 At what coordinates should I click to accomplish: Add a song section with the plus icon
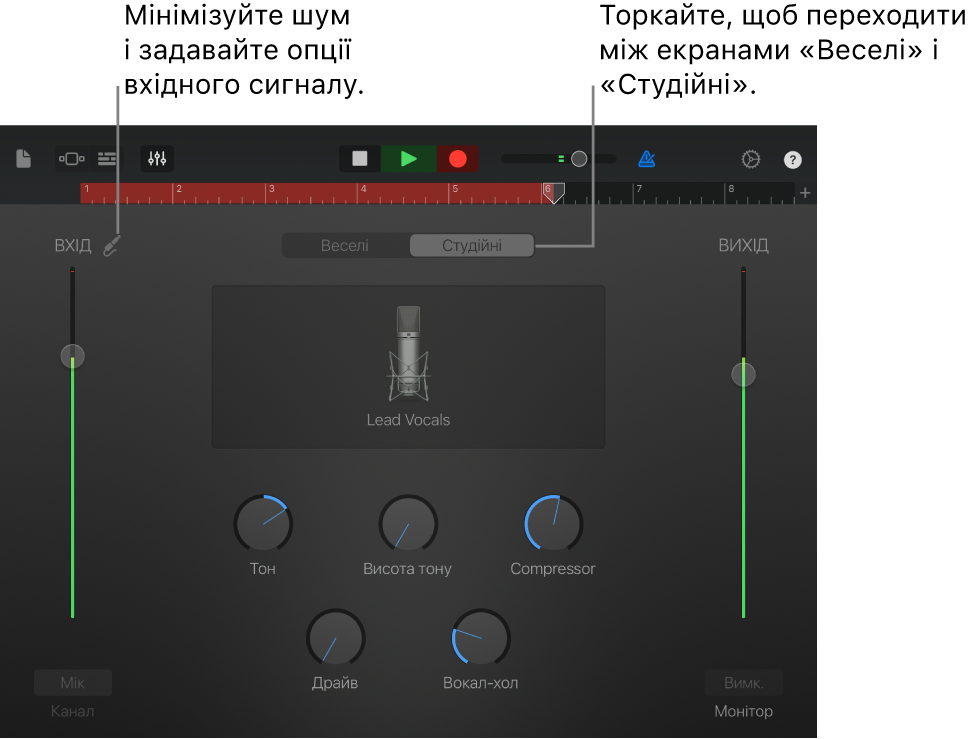coord(805,193)
